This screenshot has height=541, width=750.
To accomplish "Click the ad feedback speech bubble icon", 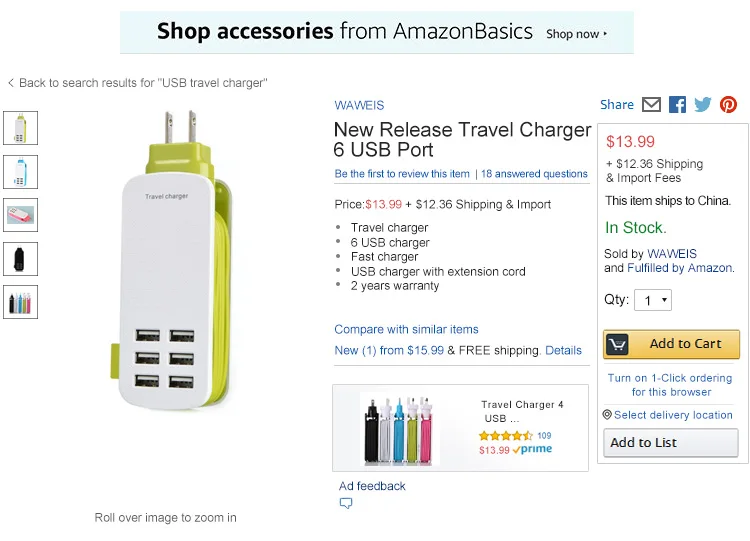I will pos(346,504).
